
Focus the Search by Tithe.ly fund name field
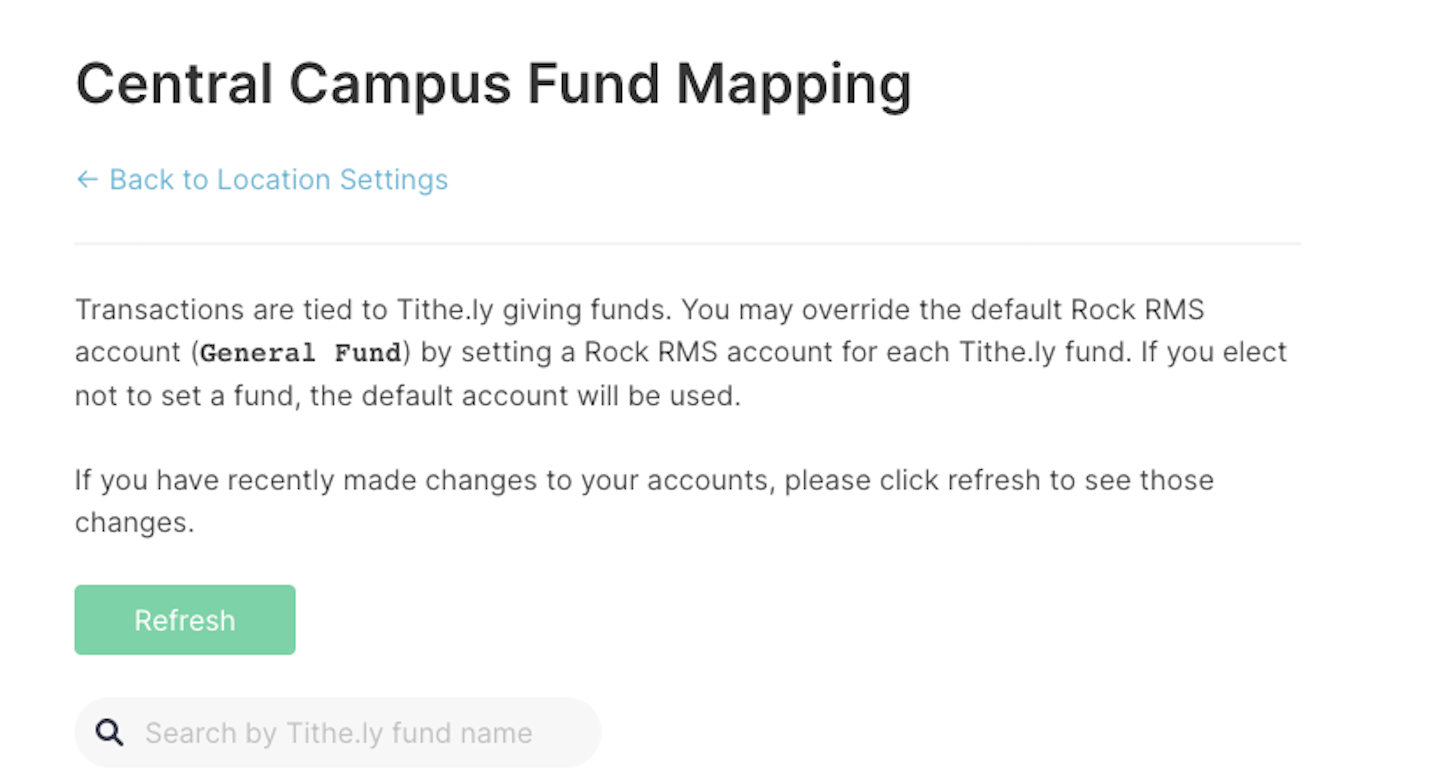(x=338, y=733)
